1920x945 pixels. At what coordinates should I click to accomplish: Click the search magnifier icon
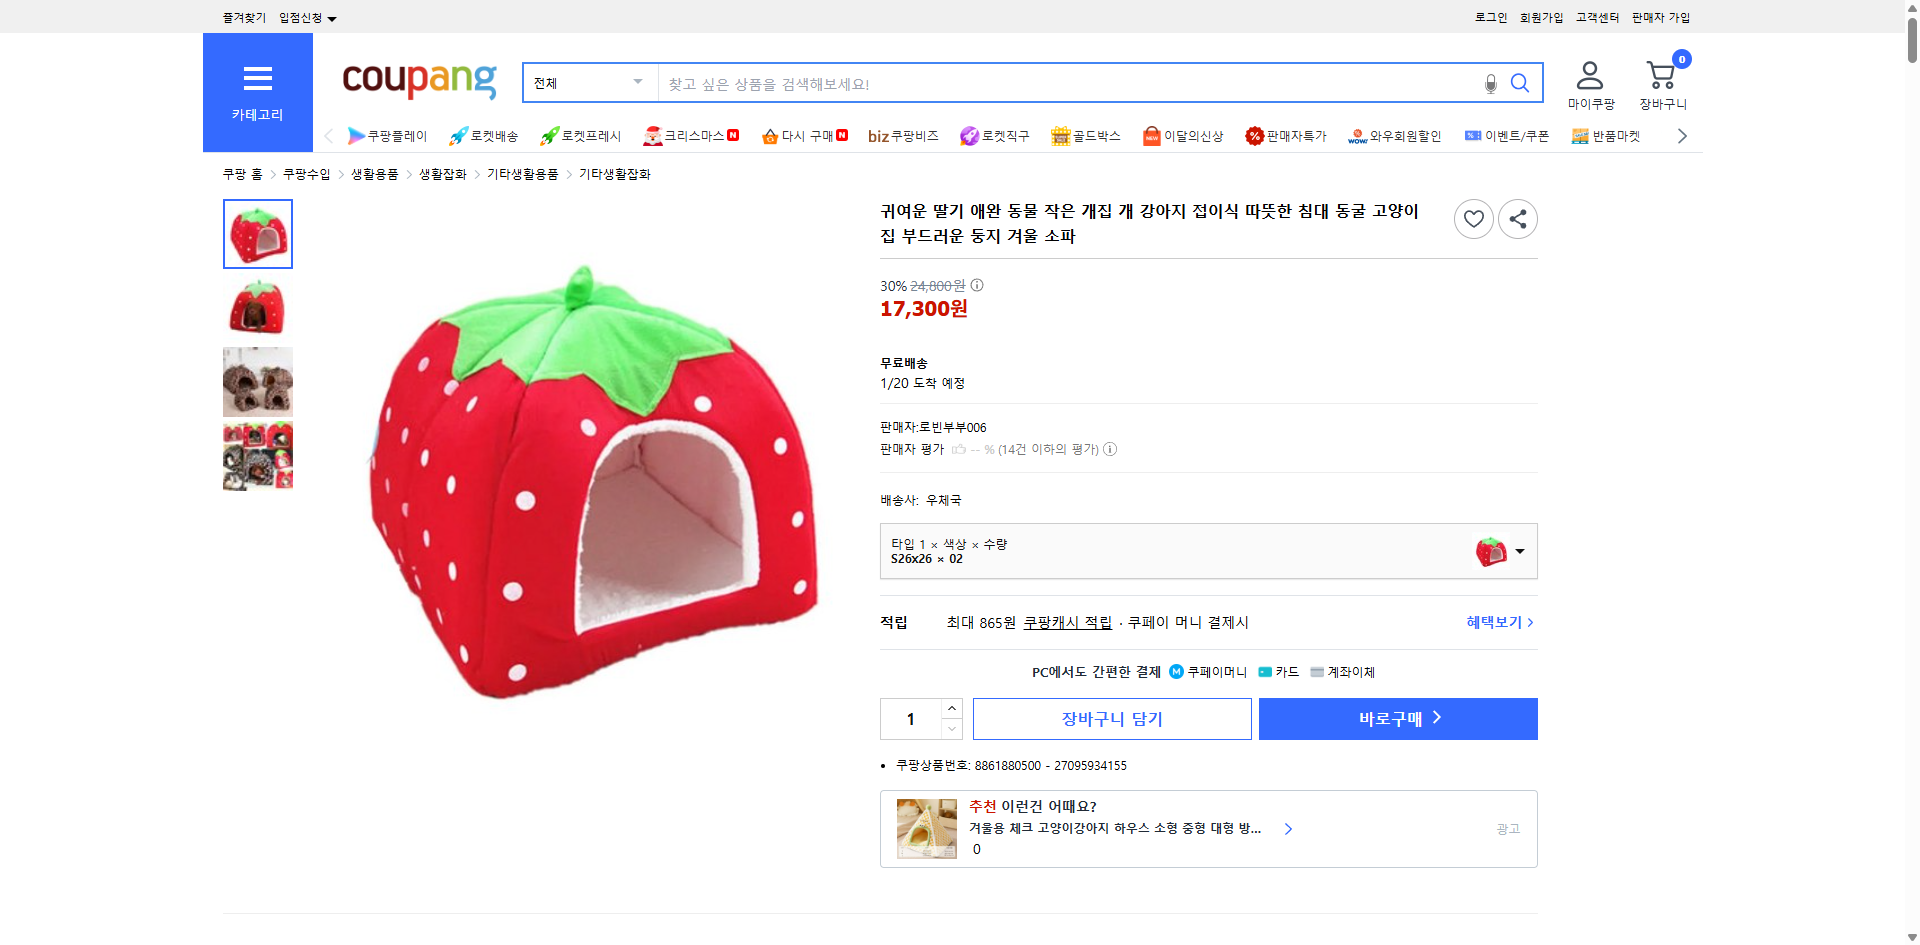1520,83
